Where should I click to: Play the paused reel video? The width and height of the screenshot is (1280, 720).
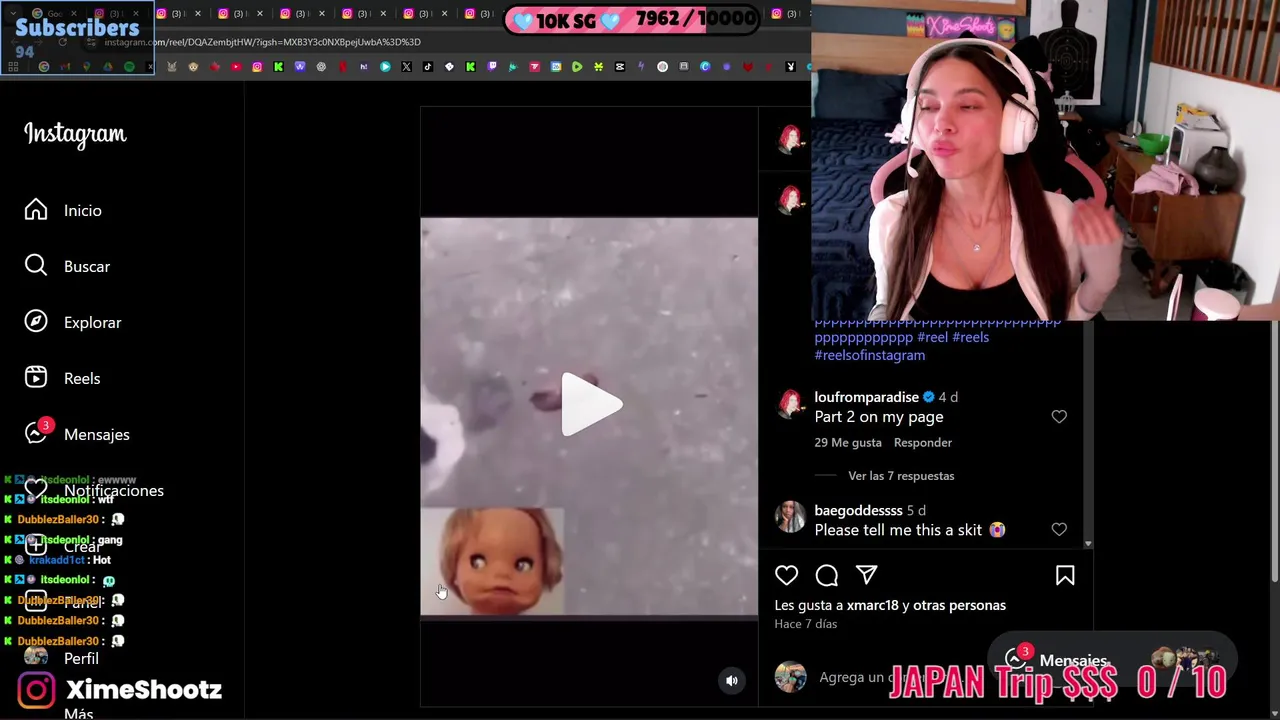(x=590, y=404)
